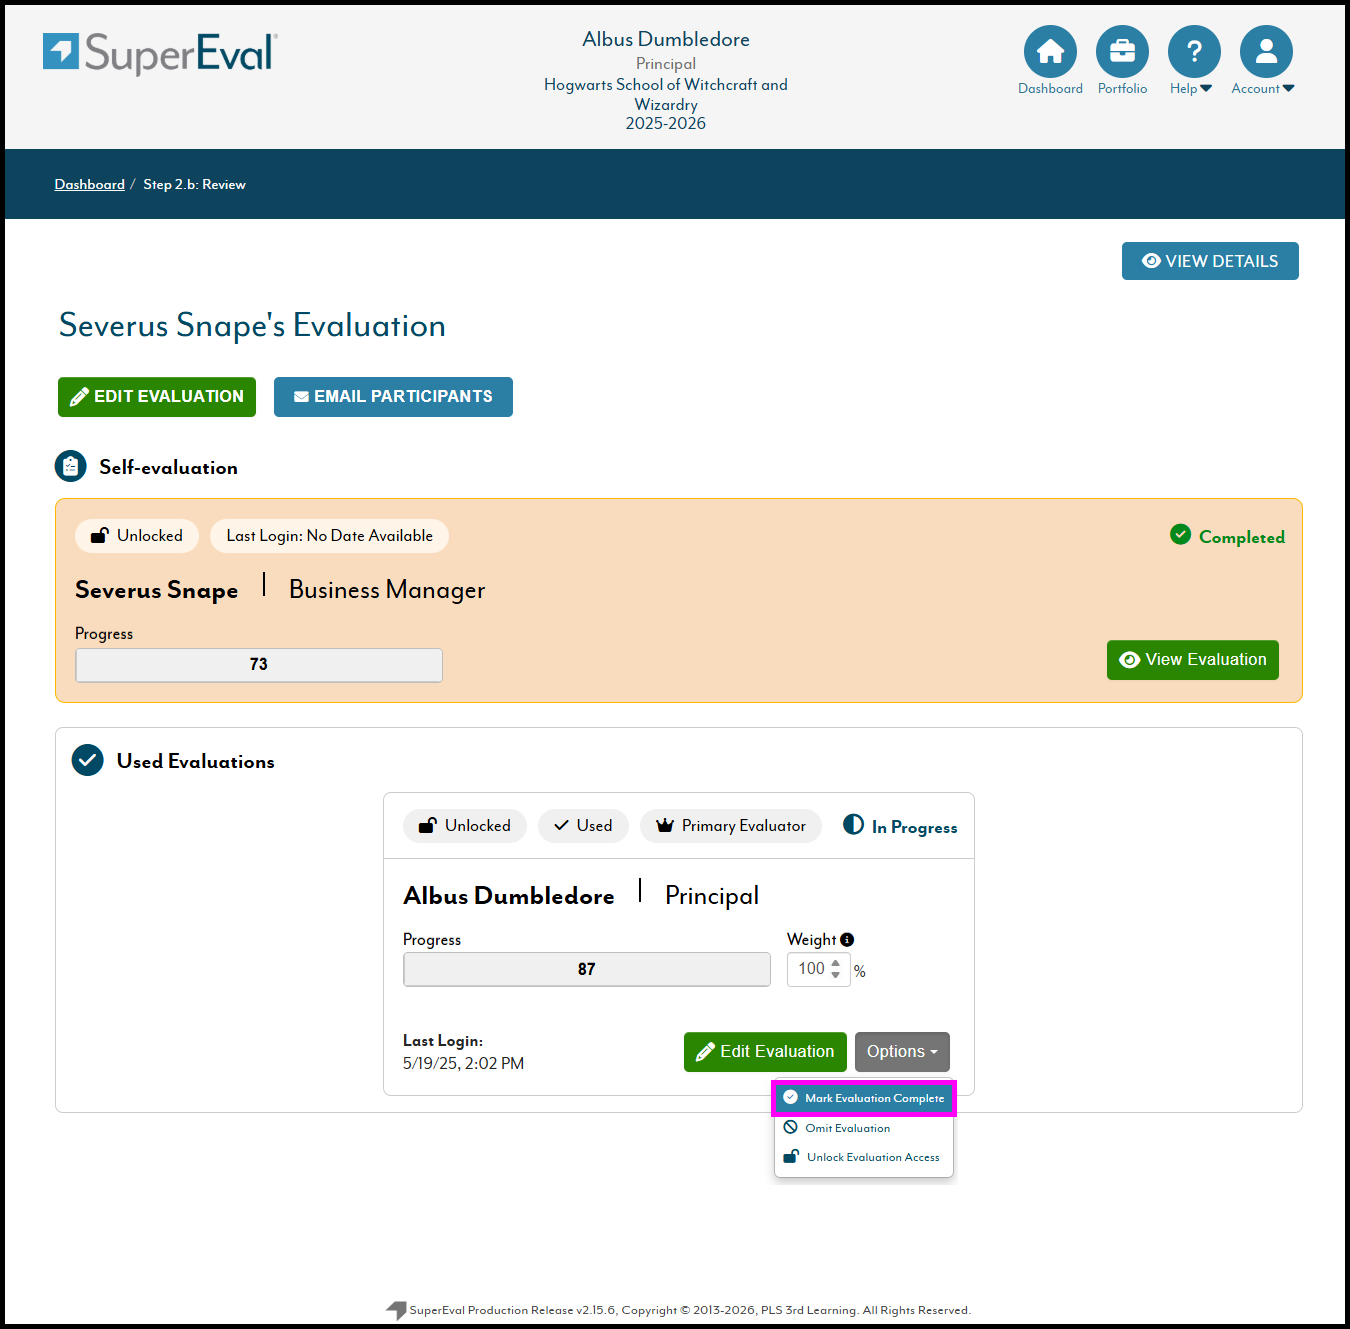Toggle the Used badge on Dumbledore's evaluation
The height and width of the screenshot is (1329, 1350).
pos(583,826)
